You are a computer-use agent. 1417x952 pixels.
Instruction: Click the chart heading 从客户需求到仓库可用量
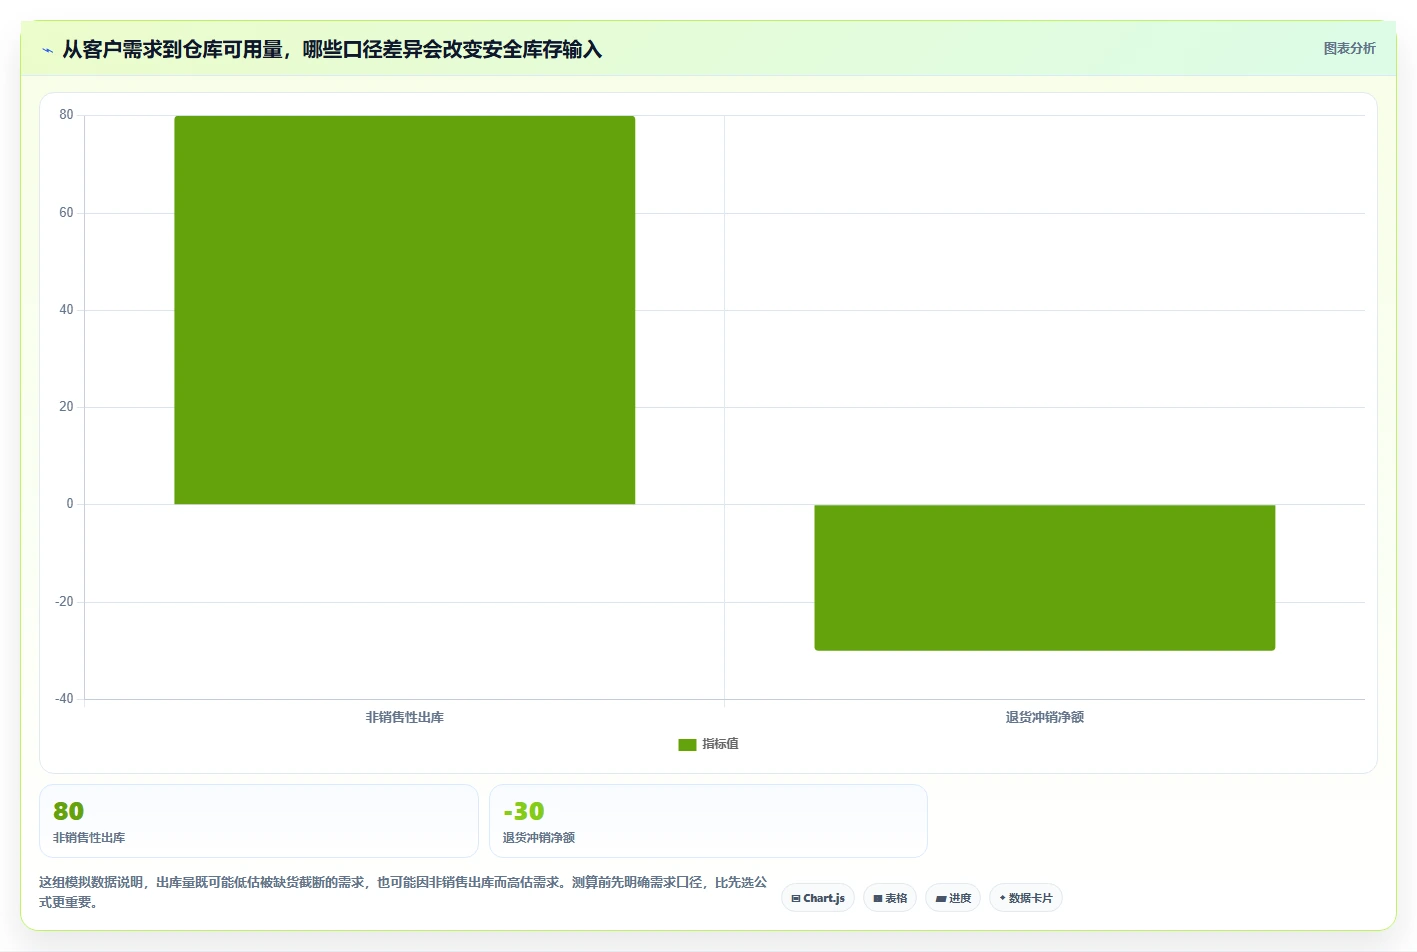(332, 49)
